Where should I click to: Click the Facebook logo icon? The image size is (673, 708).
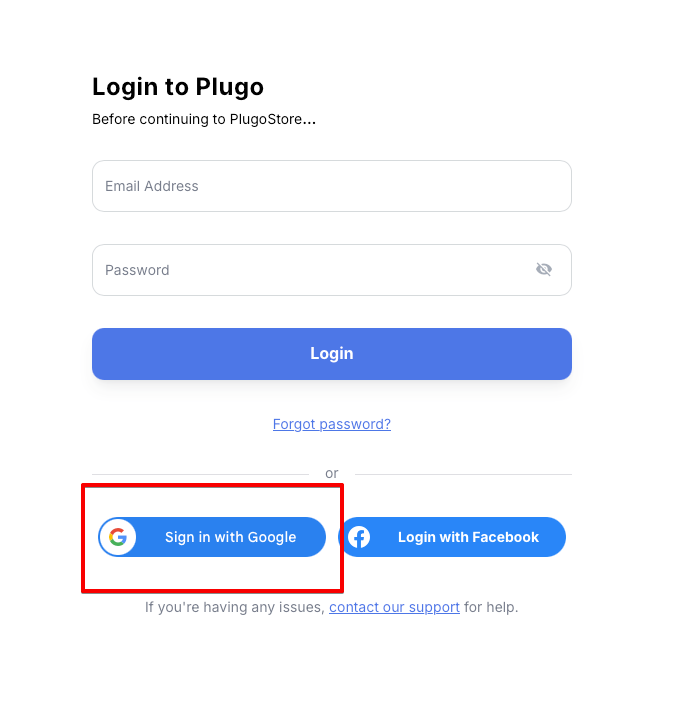(x=359, y=537)
